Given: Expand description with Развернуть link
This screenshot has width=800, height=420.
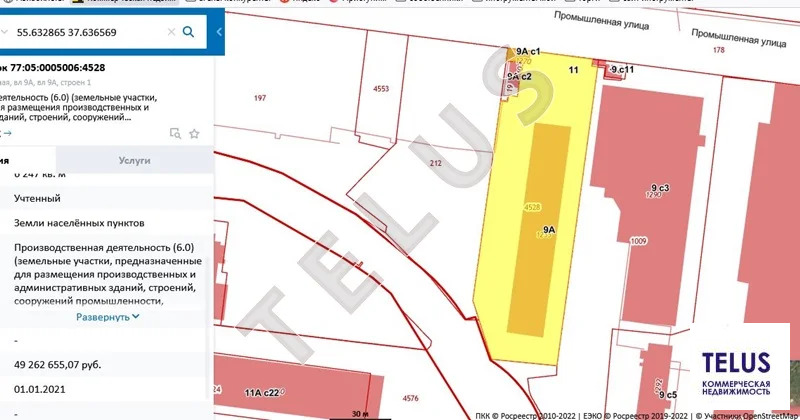Looking at the screenshot, I should [x=108, y=317].
